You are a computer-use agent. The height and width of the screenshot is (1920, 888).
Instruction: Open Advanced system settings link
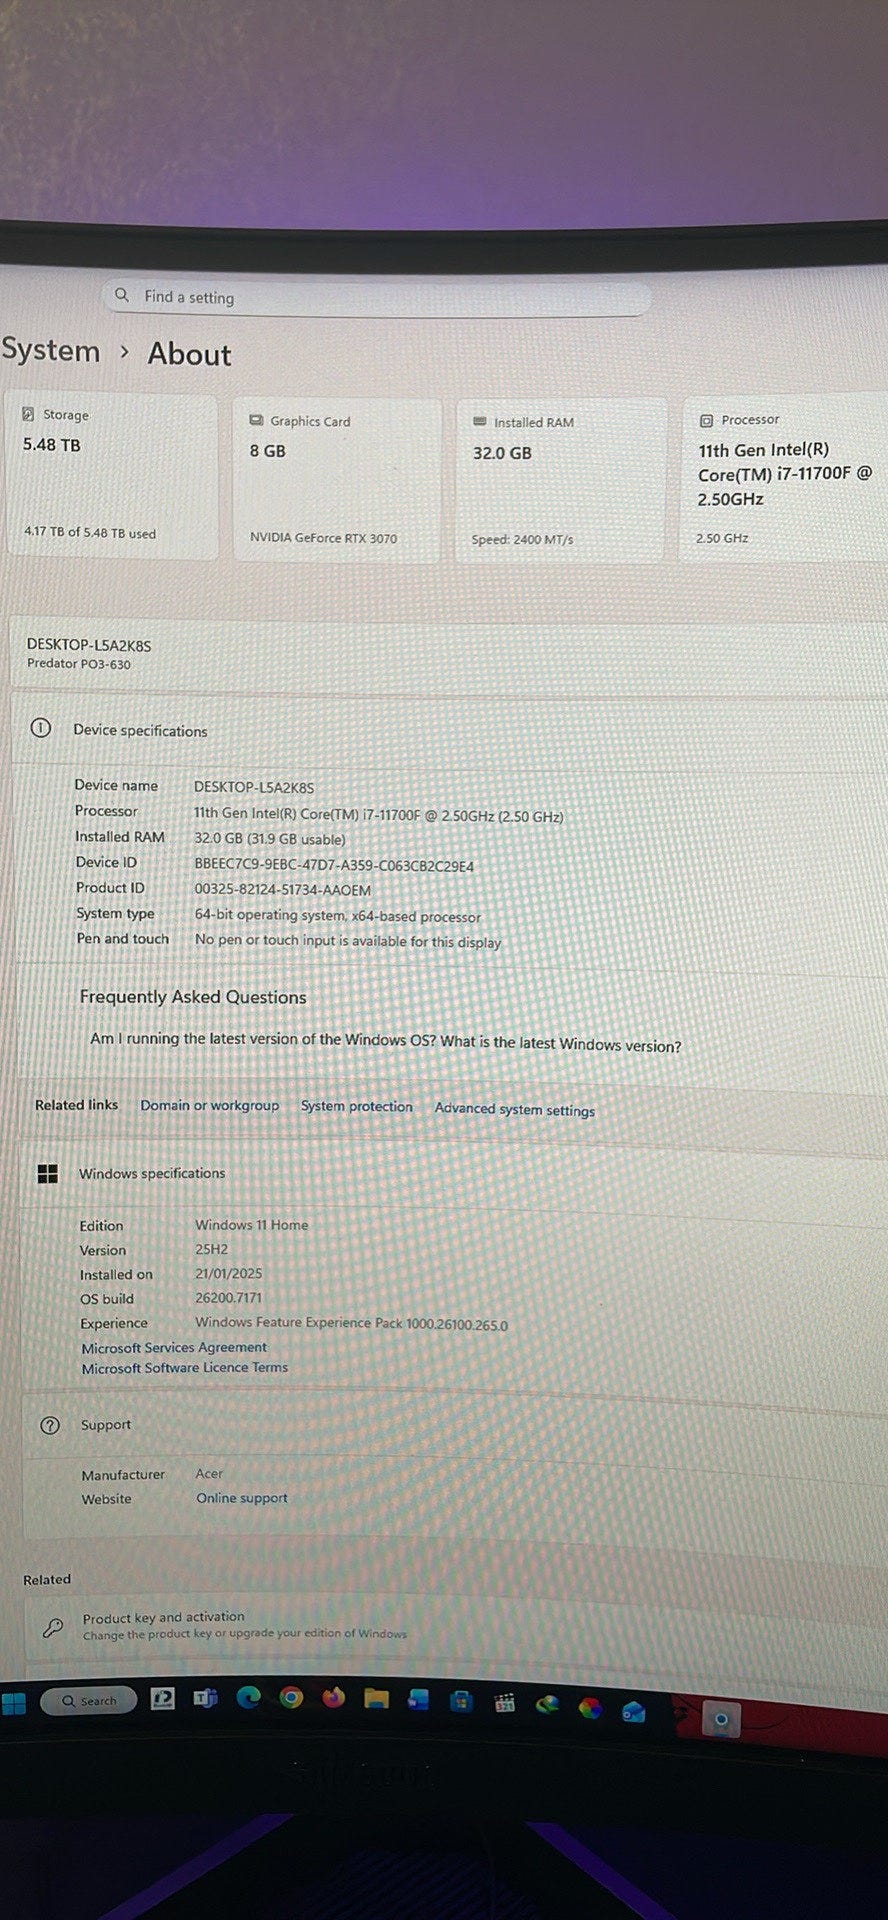(514, 1109)
